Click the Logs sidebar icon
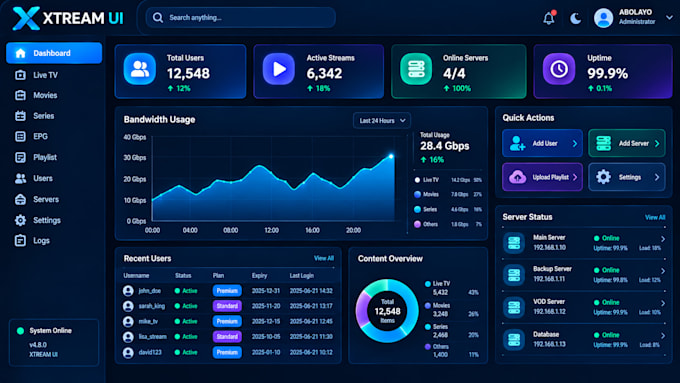680x383 pixels. [x=20, y=240]
